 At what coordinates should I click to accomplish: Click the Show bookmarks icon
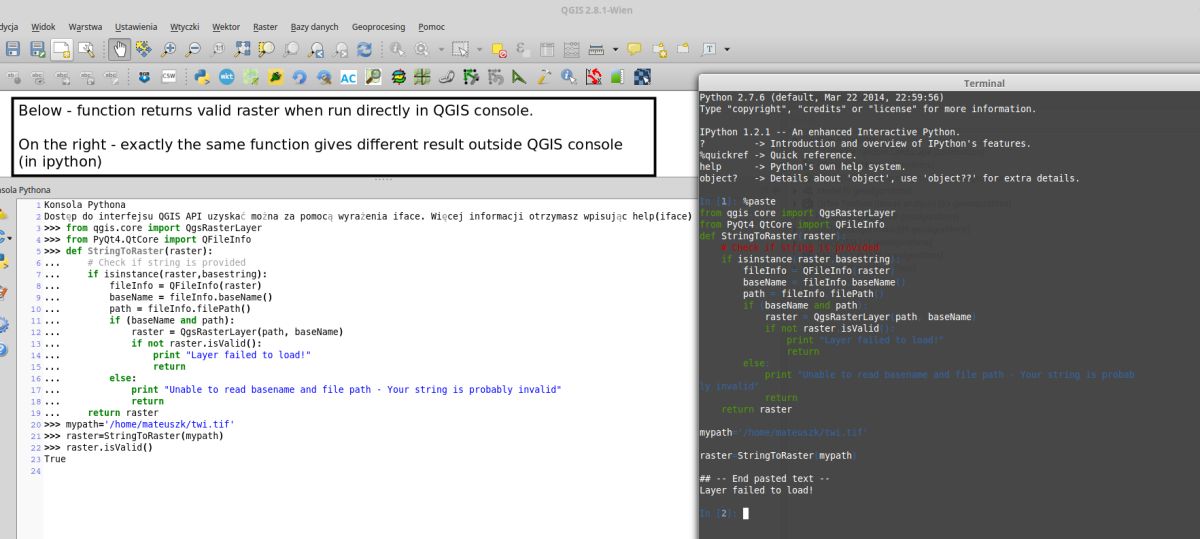684,48
